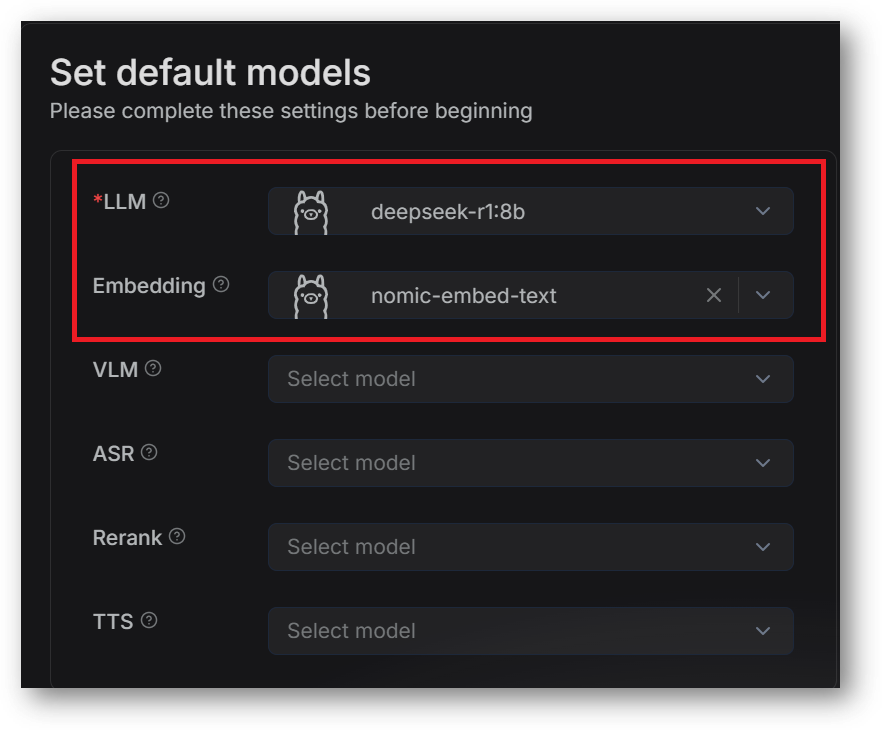Image resolution: width=882 pixels, height=730 pixels.
Task: Click the chevron arrow in the LLM field
Action: tap(762, 211)
